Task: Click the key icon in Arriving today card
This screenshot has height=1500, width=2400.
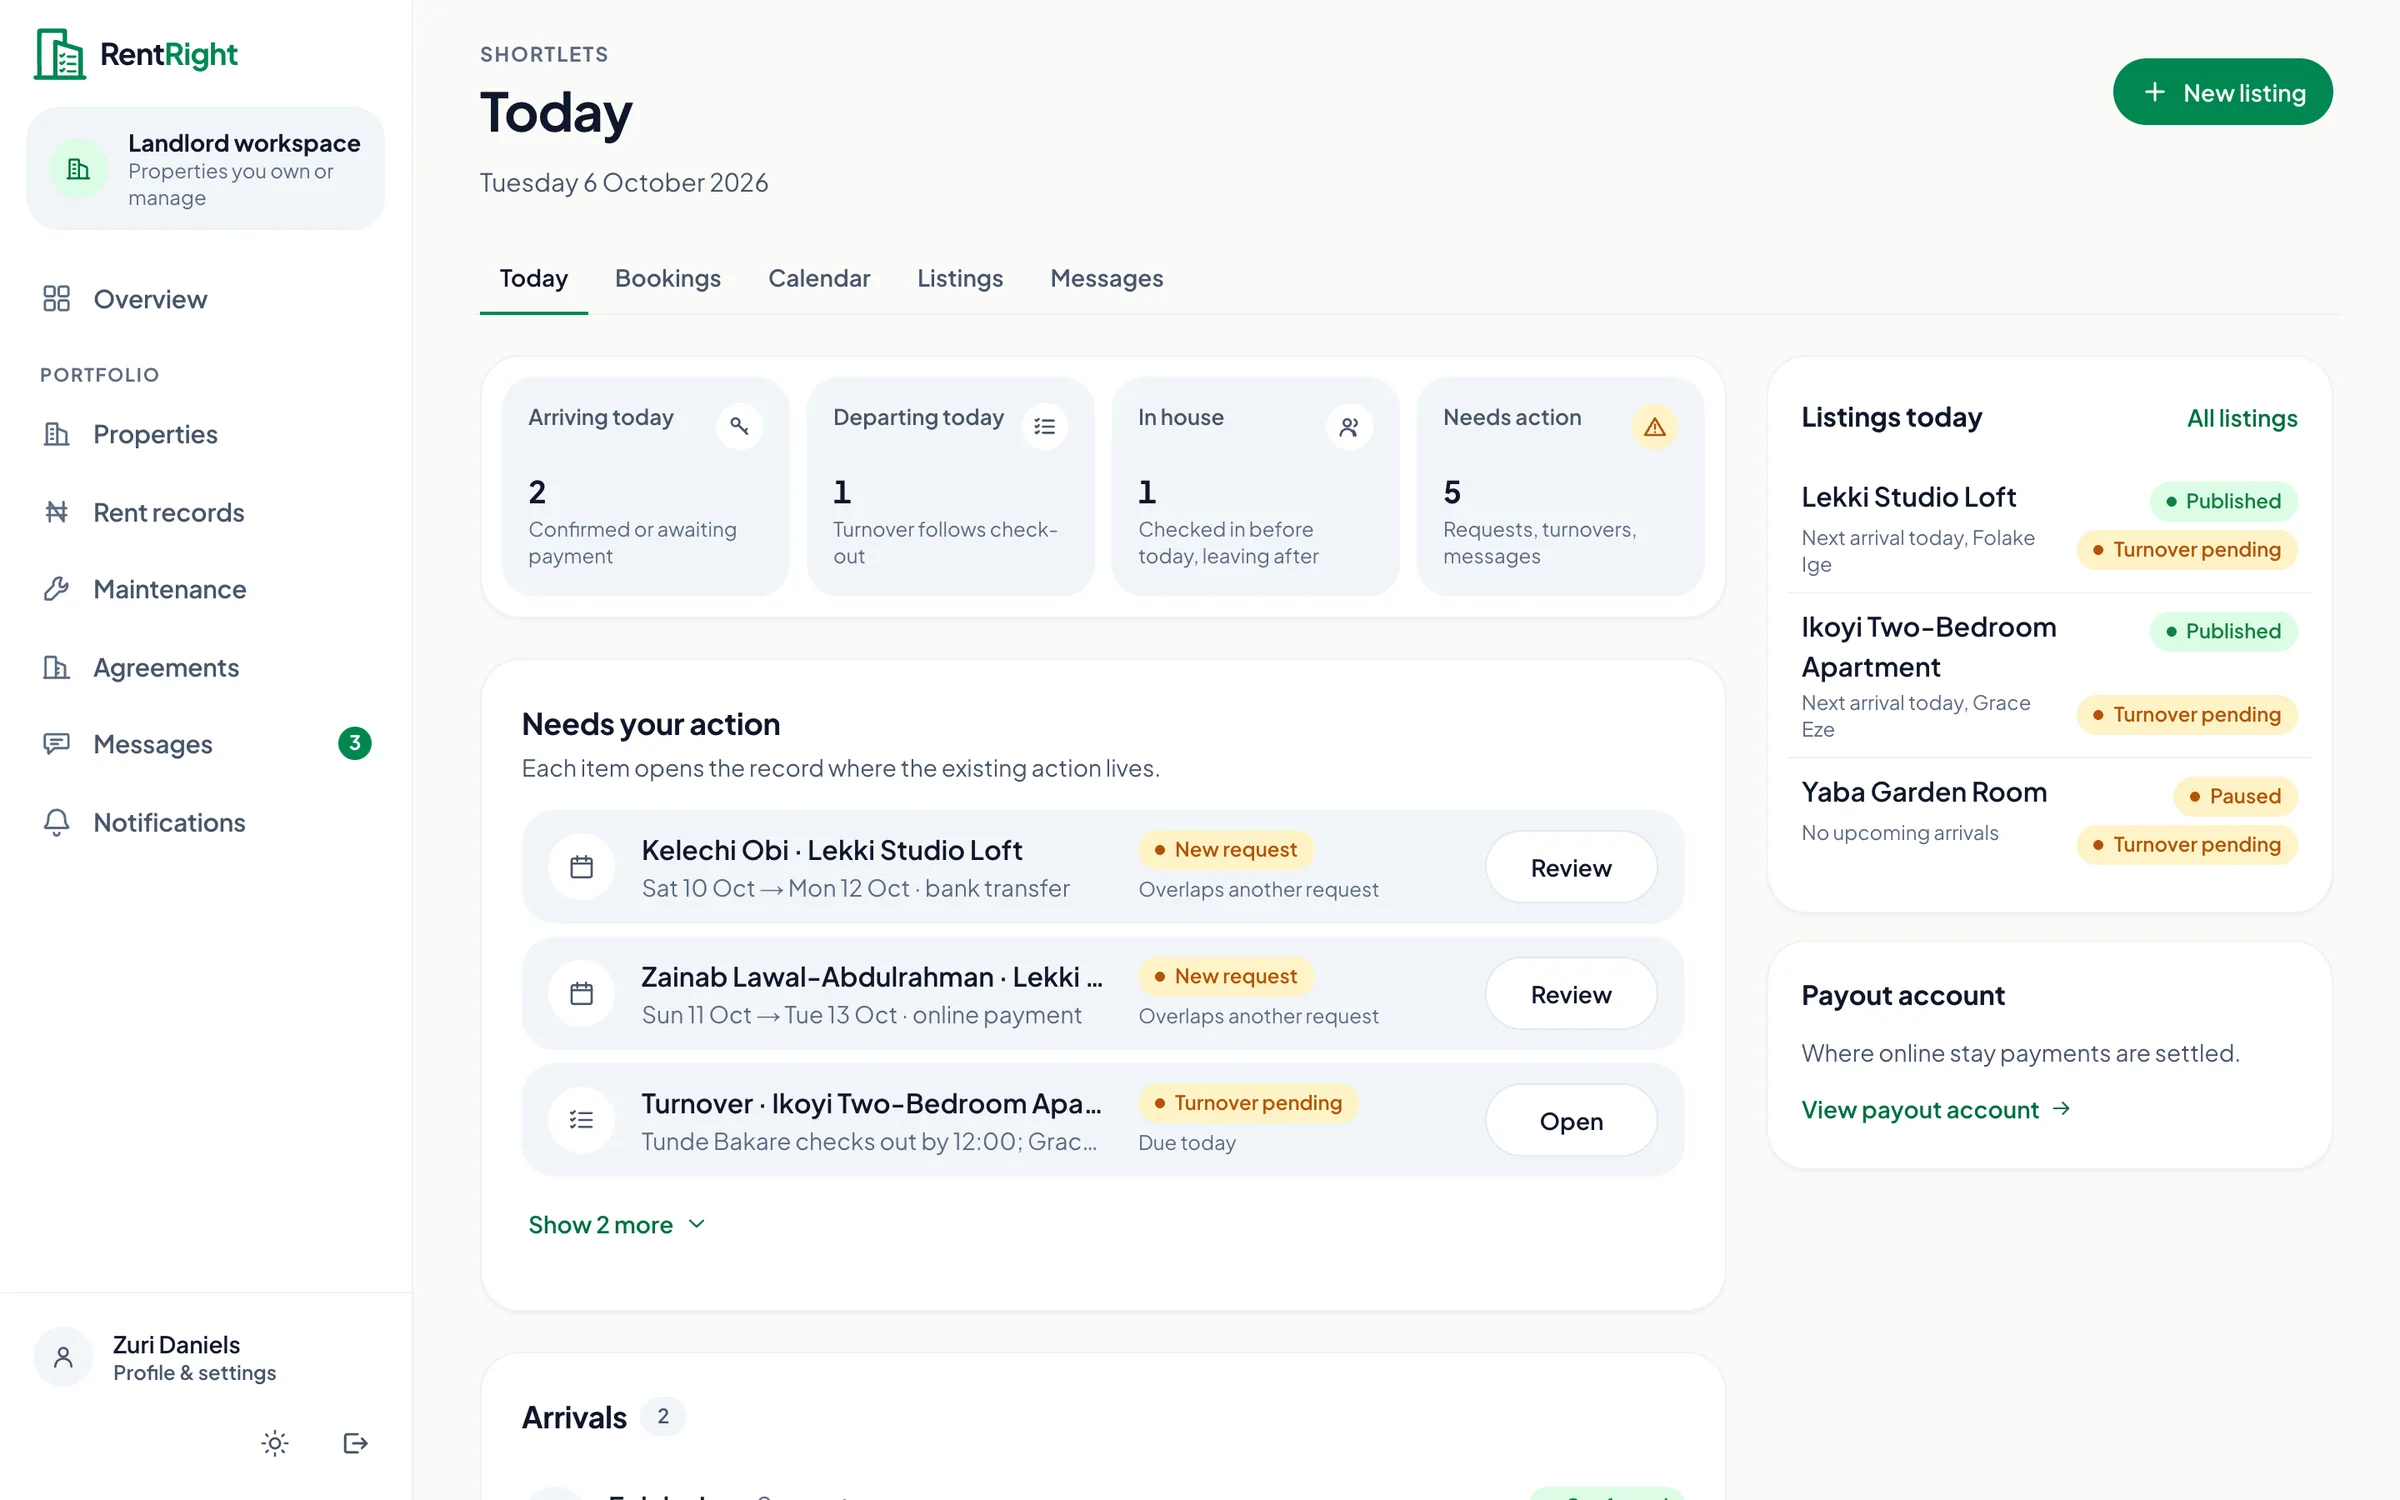Action: pos(739,426)
